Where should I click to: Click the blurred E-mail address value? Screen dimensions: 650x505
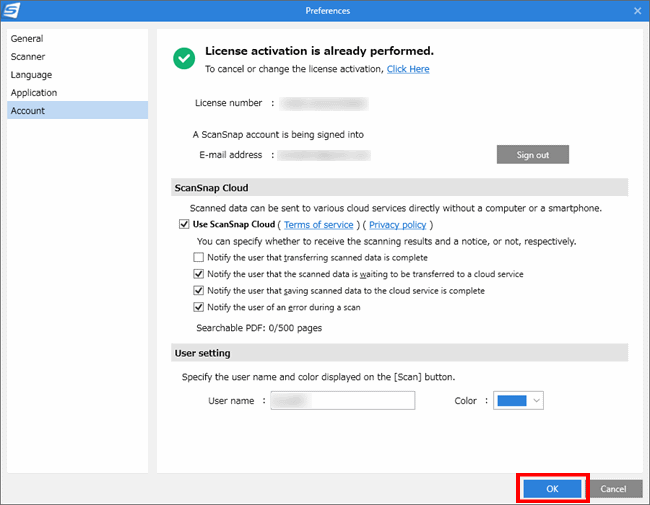click(x=324, y=155)
